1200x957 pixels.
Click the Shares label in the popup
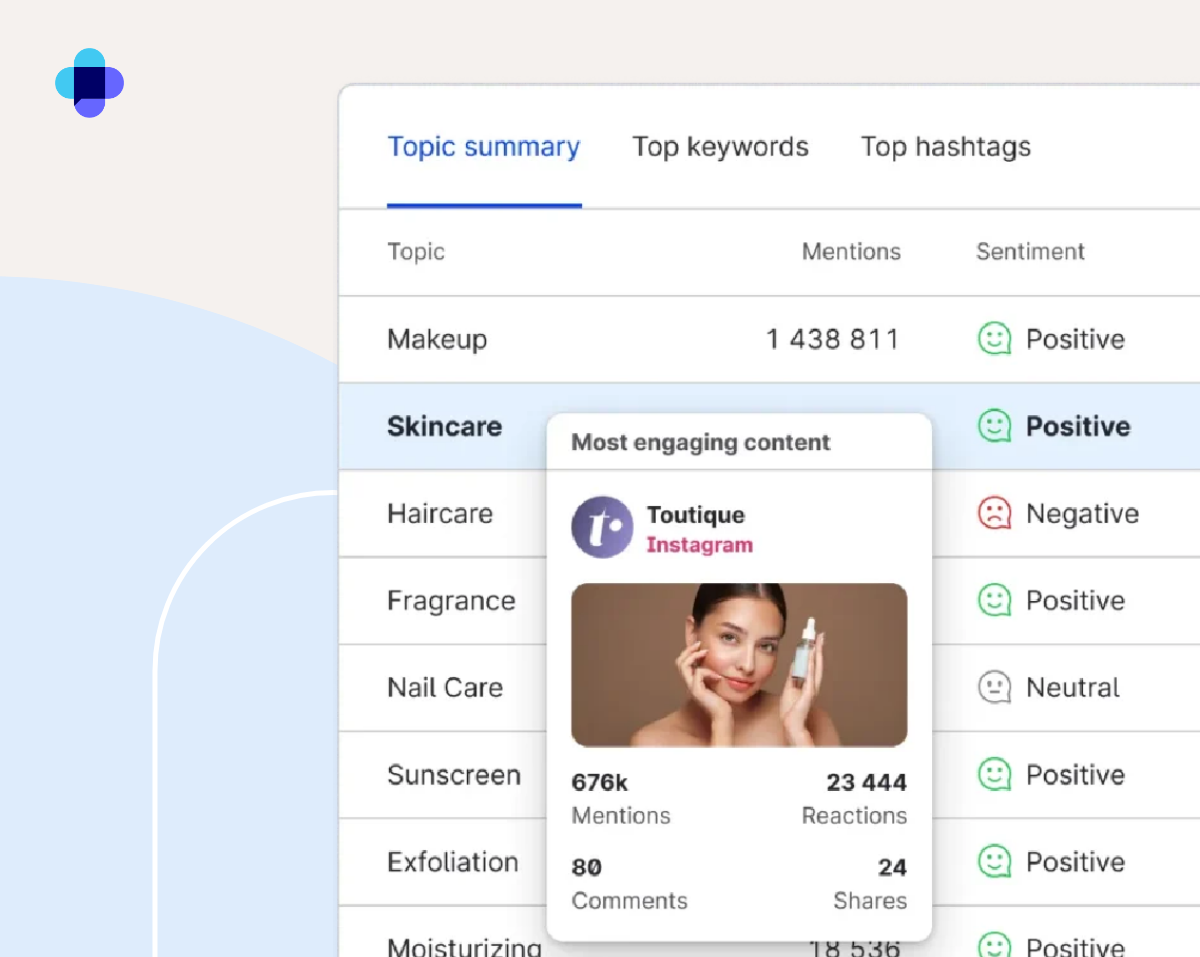click(870, 901)
